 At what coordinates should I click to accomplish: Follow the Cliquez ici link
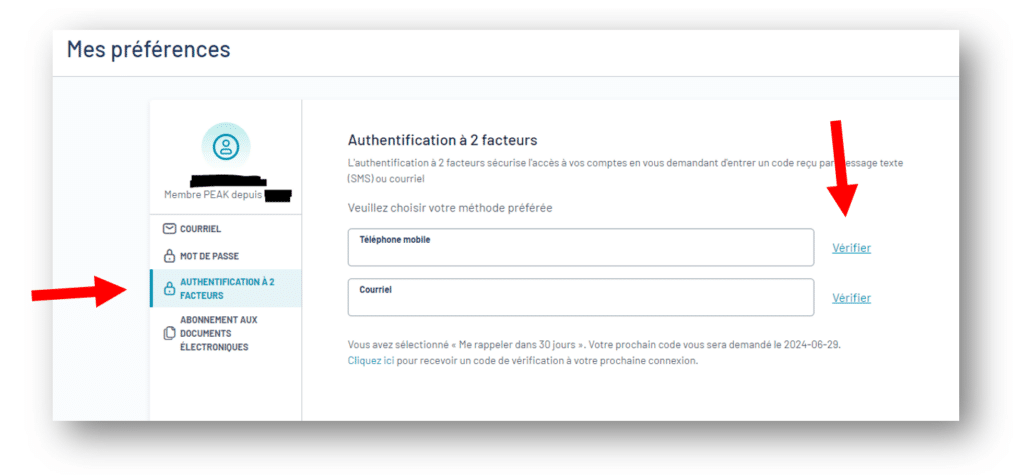point(371,361)
